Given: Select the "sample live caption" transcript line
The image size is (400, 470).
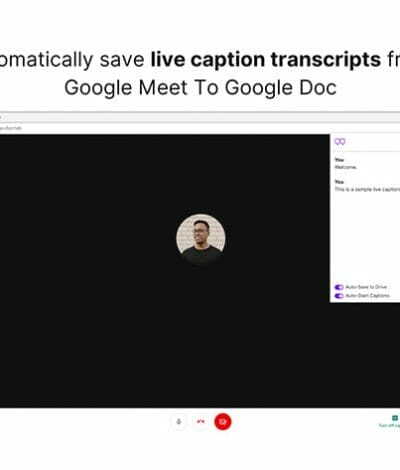Looking at the screenshot, I should click(x=367, y=189).
